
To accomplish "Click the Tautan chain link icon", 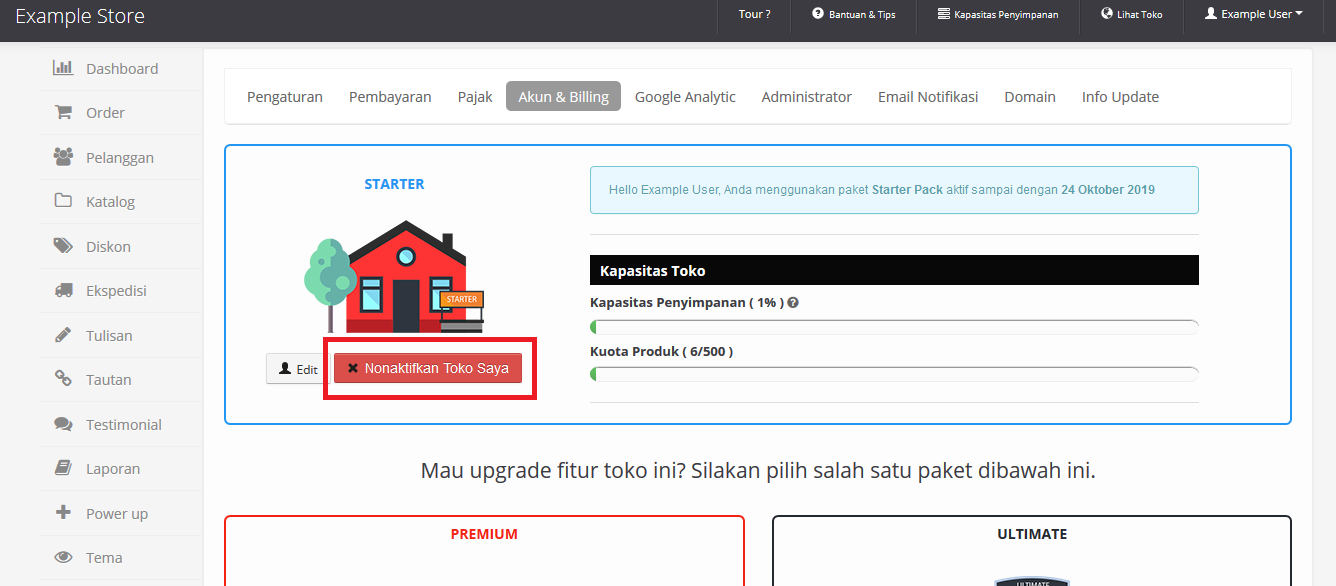I will coord(63,379).
